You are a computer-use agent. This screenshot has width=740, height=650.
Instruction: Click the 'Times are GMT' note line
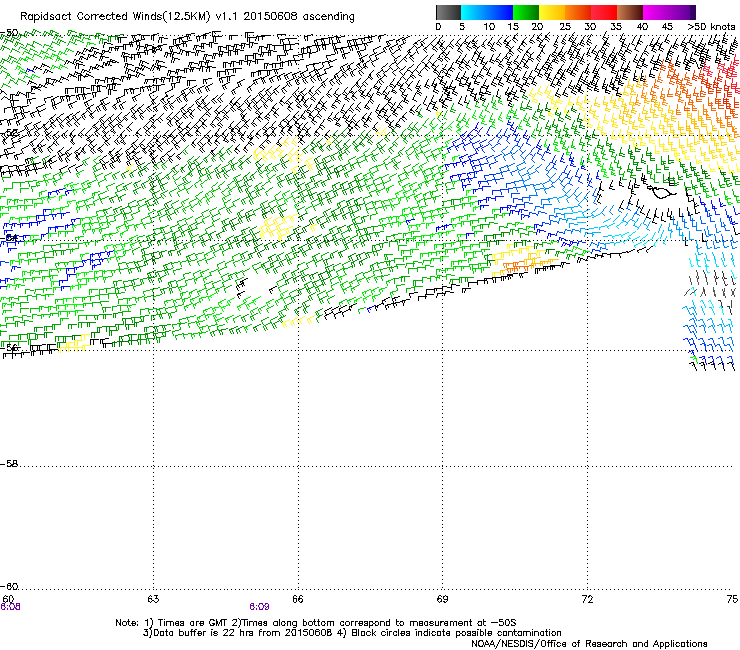[x=316, y=623]
